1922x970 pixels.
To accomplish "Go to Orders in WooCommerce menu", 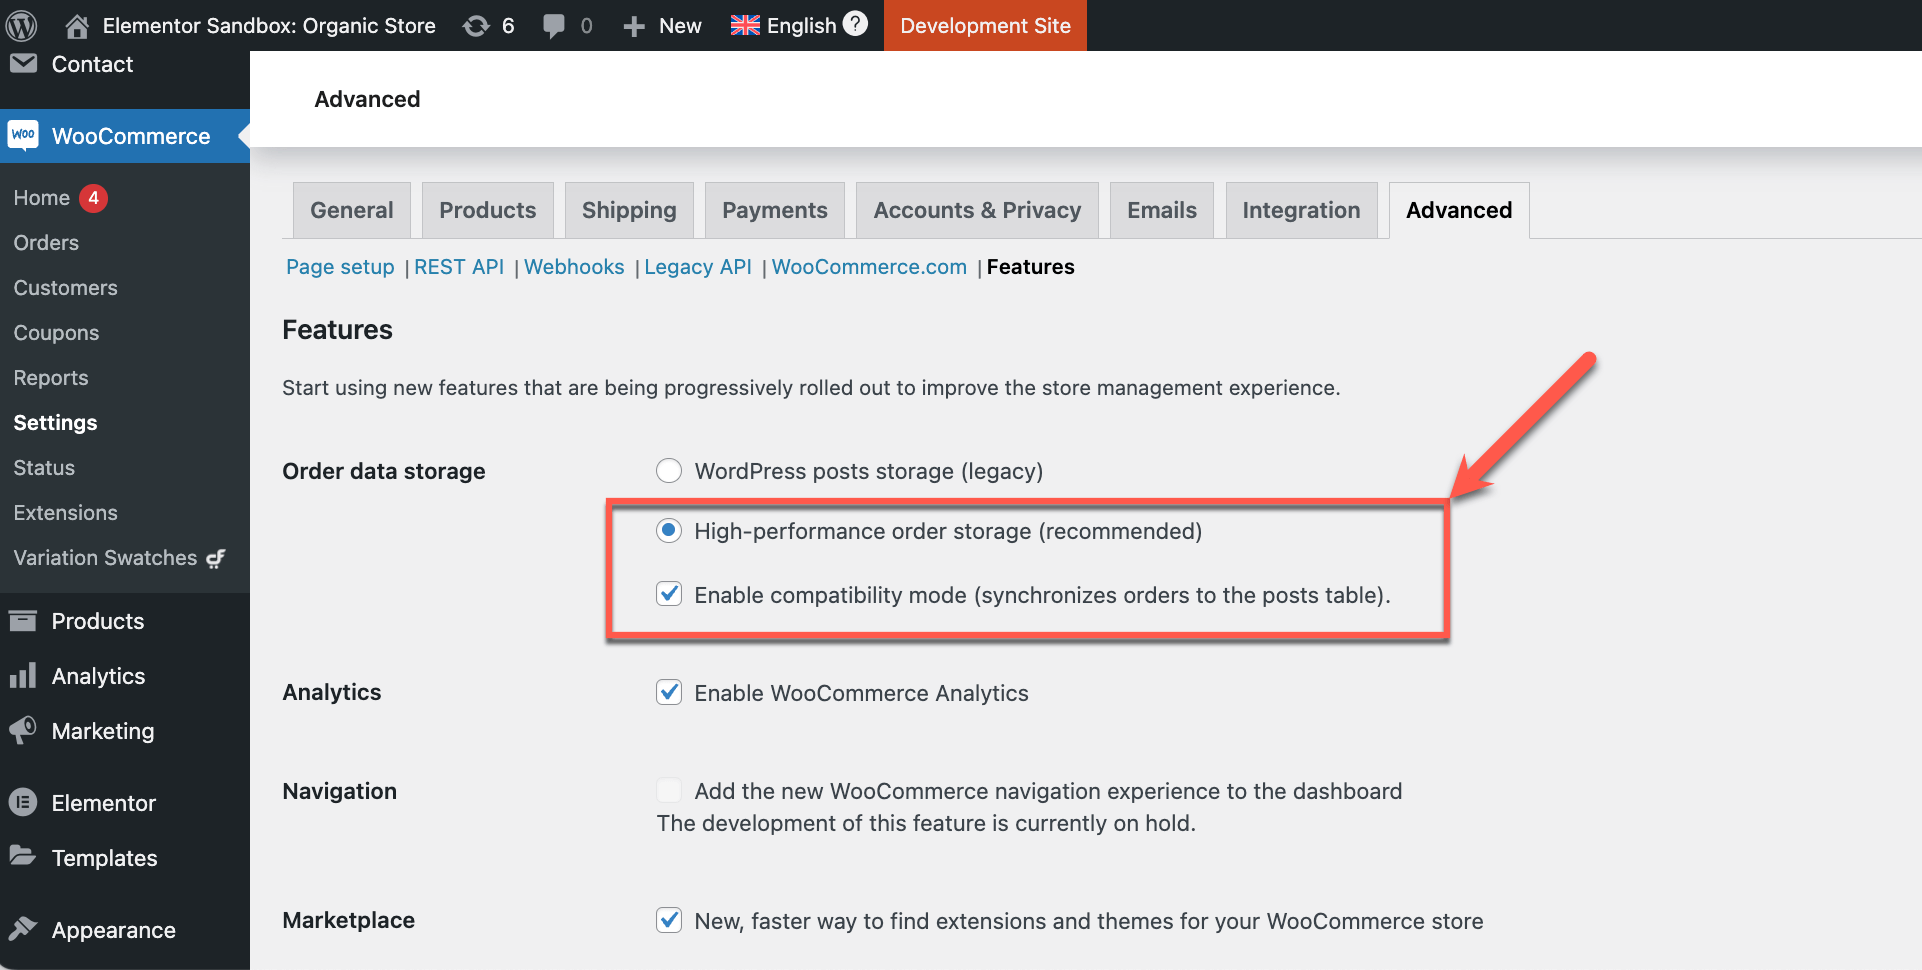I will click(x=46, y=242).
